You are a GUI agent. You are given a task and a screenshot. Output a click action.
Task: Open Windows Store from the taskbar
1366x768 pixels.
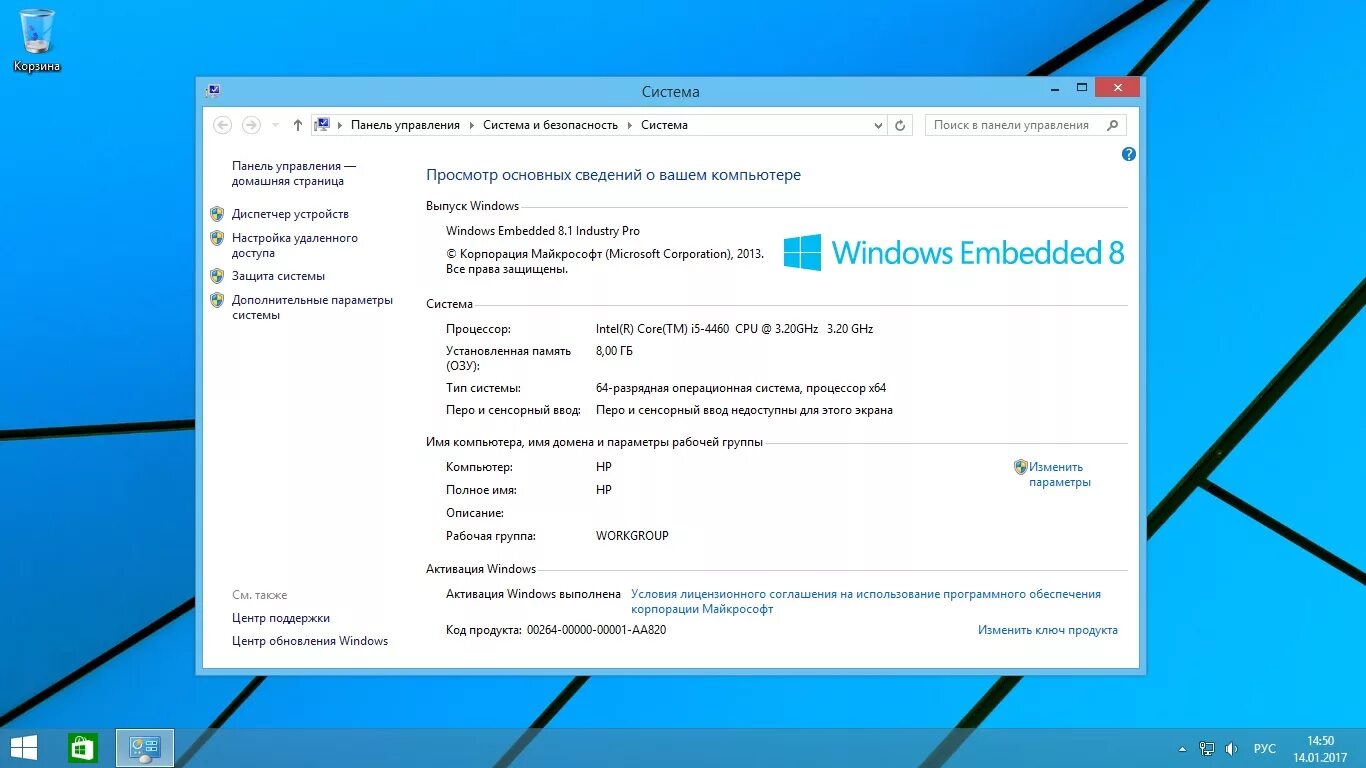tap(81, 747)
